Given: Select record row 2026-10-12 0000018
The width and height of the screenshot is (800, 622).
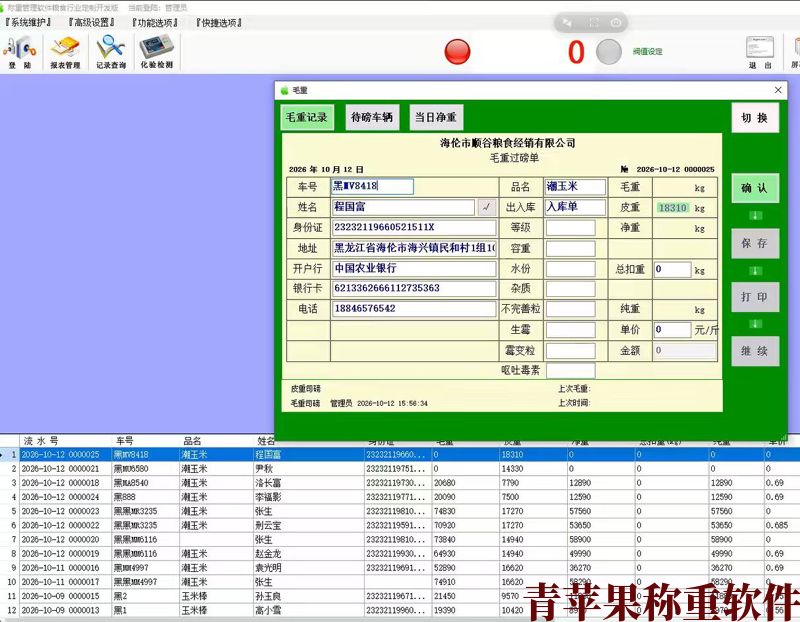Looking at the screenshot, I should [400, 483].
